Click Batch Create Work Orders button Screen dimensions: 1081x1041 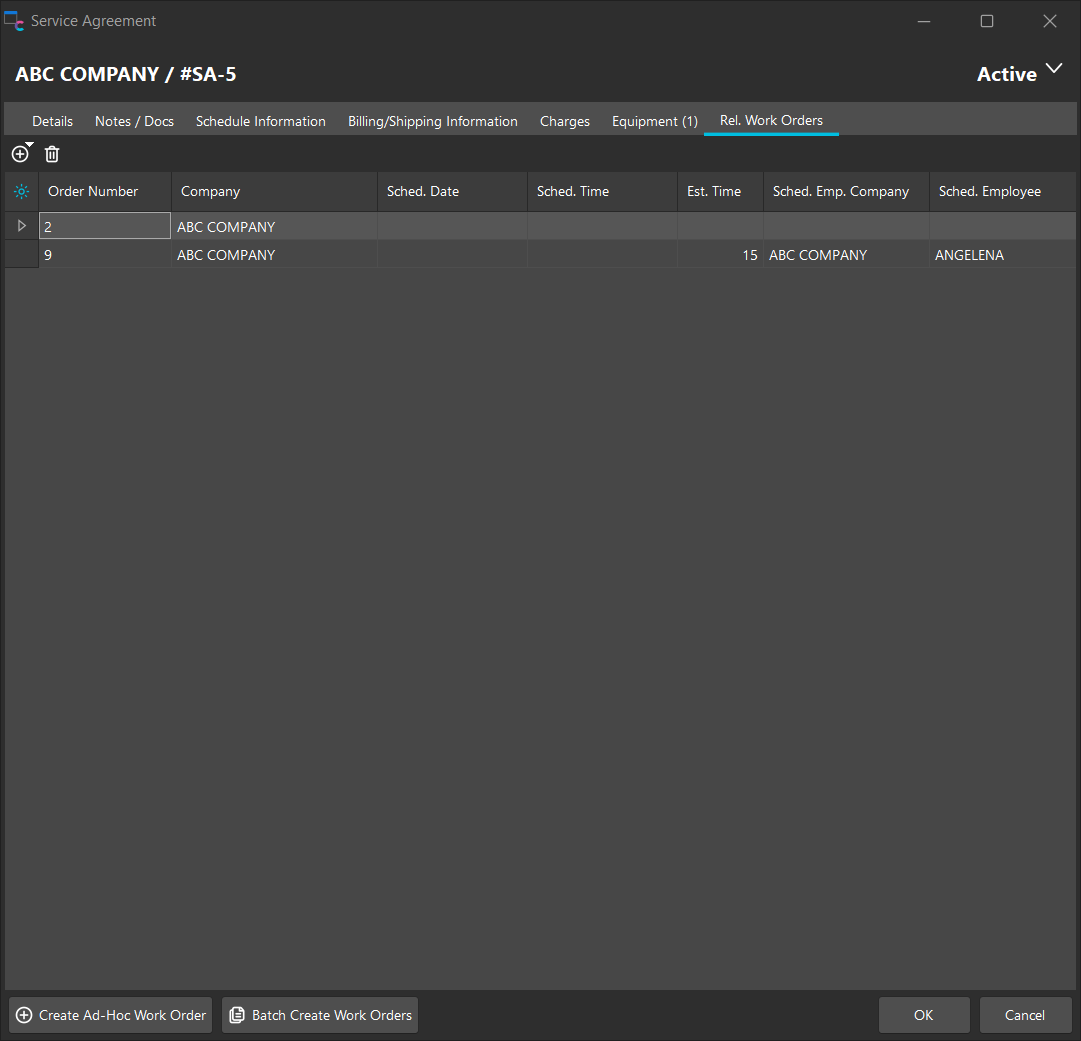tap(320, 1015)
